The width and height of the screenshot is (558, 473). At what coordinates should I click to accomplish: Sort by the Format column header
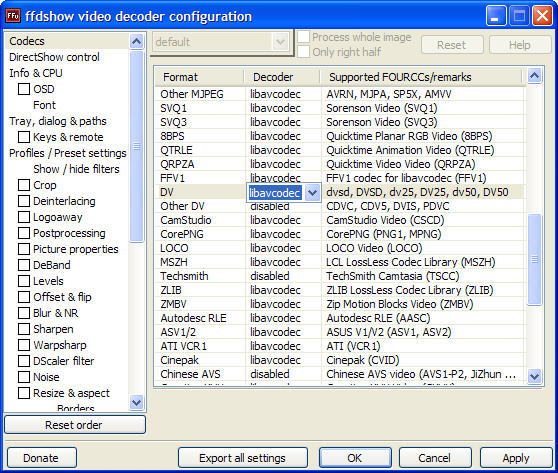(200, 77)
